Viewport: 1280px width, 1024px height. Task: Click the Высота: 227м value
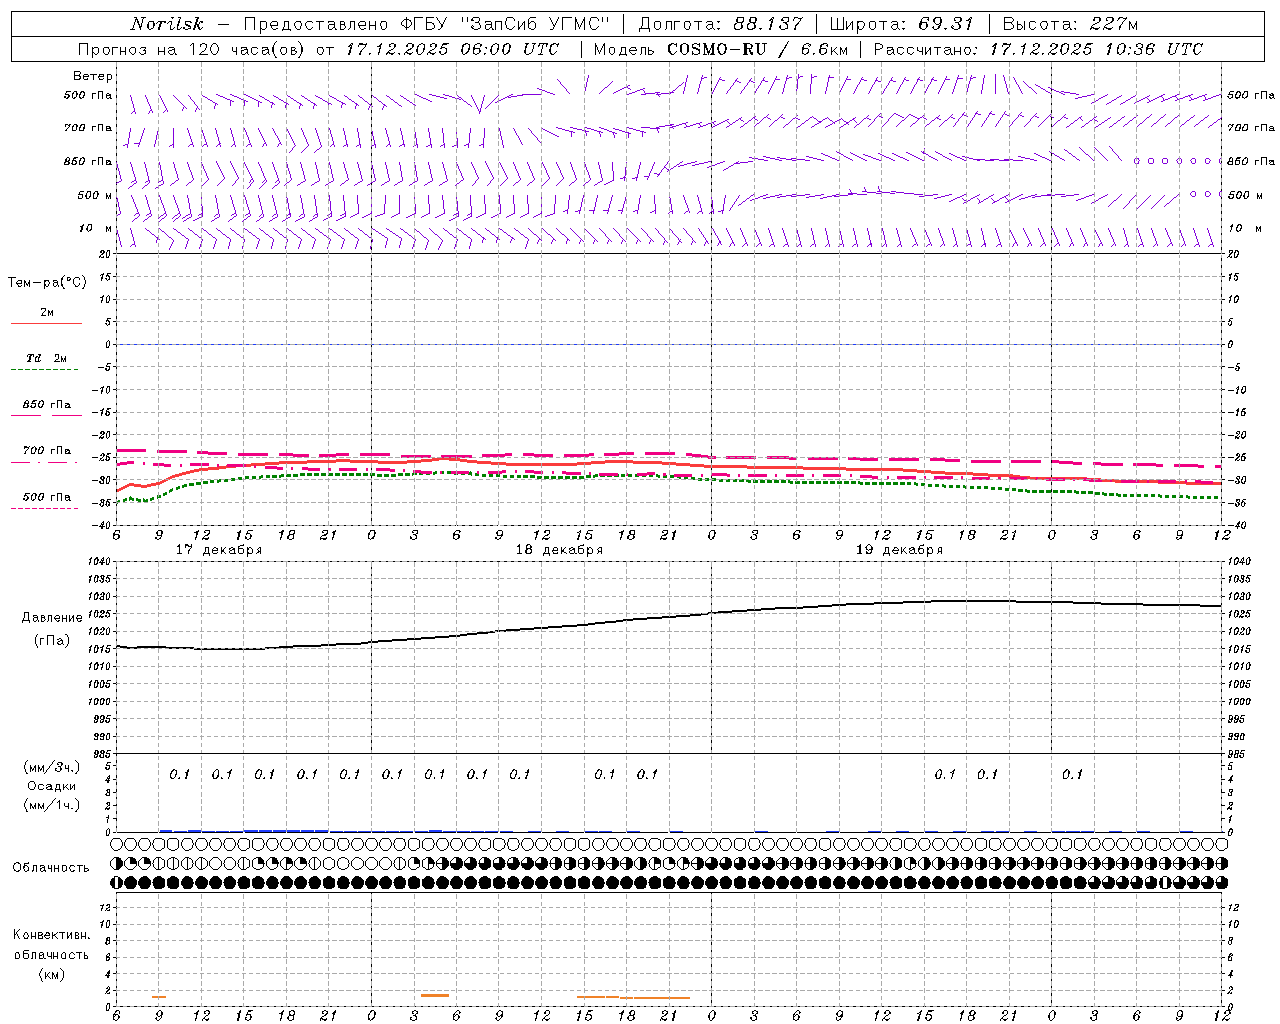(x=1070, y=24)
